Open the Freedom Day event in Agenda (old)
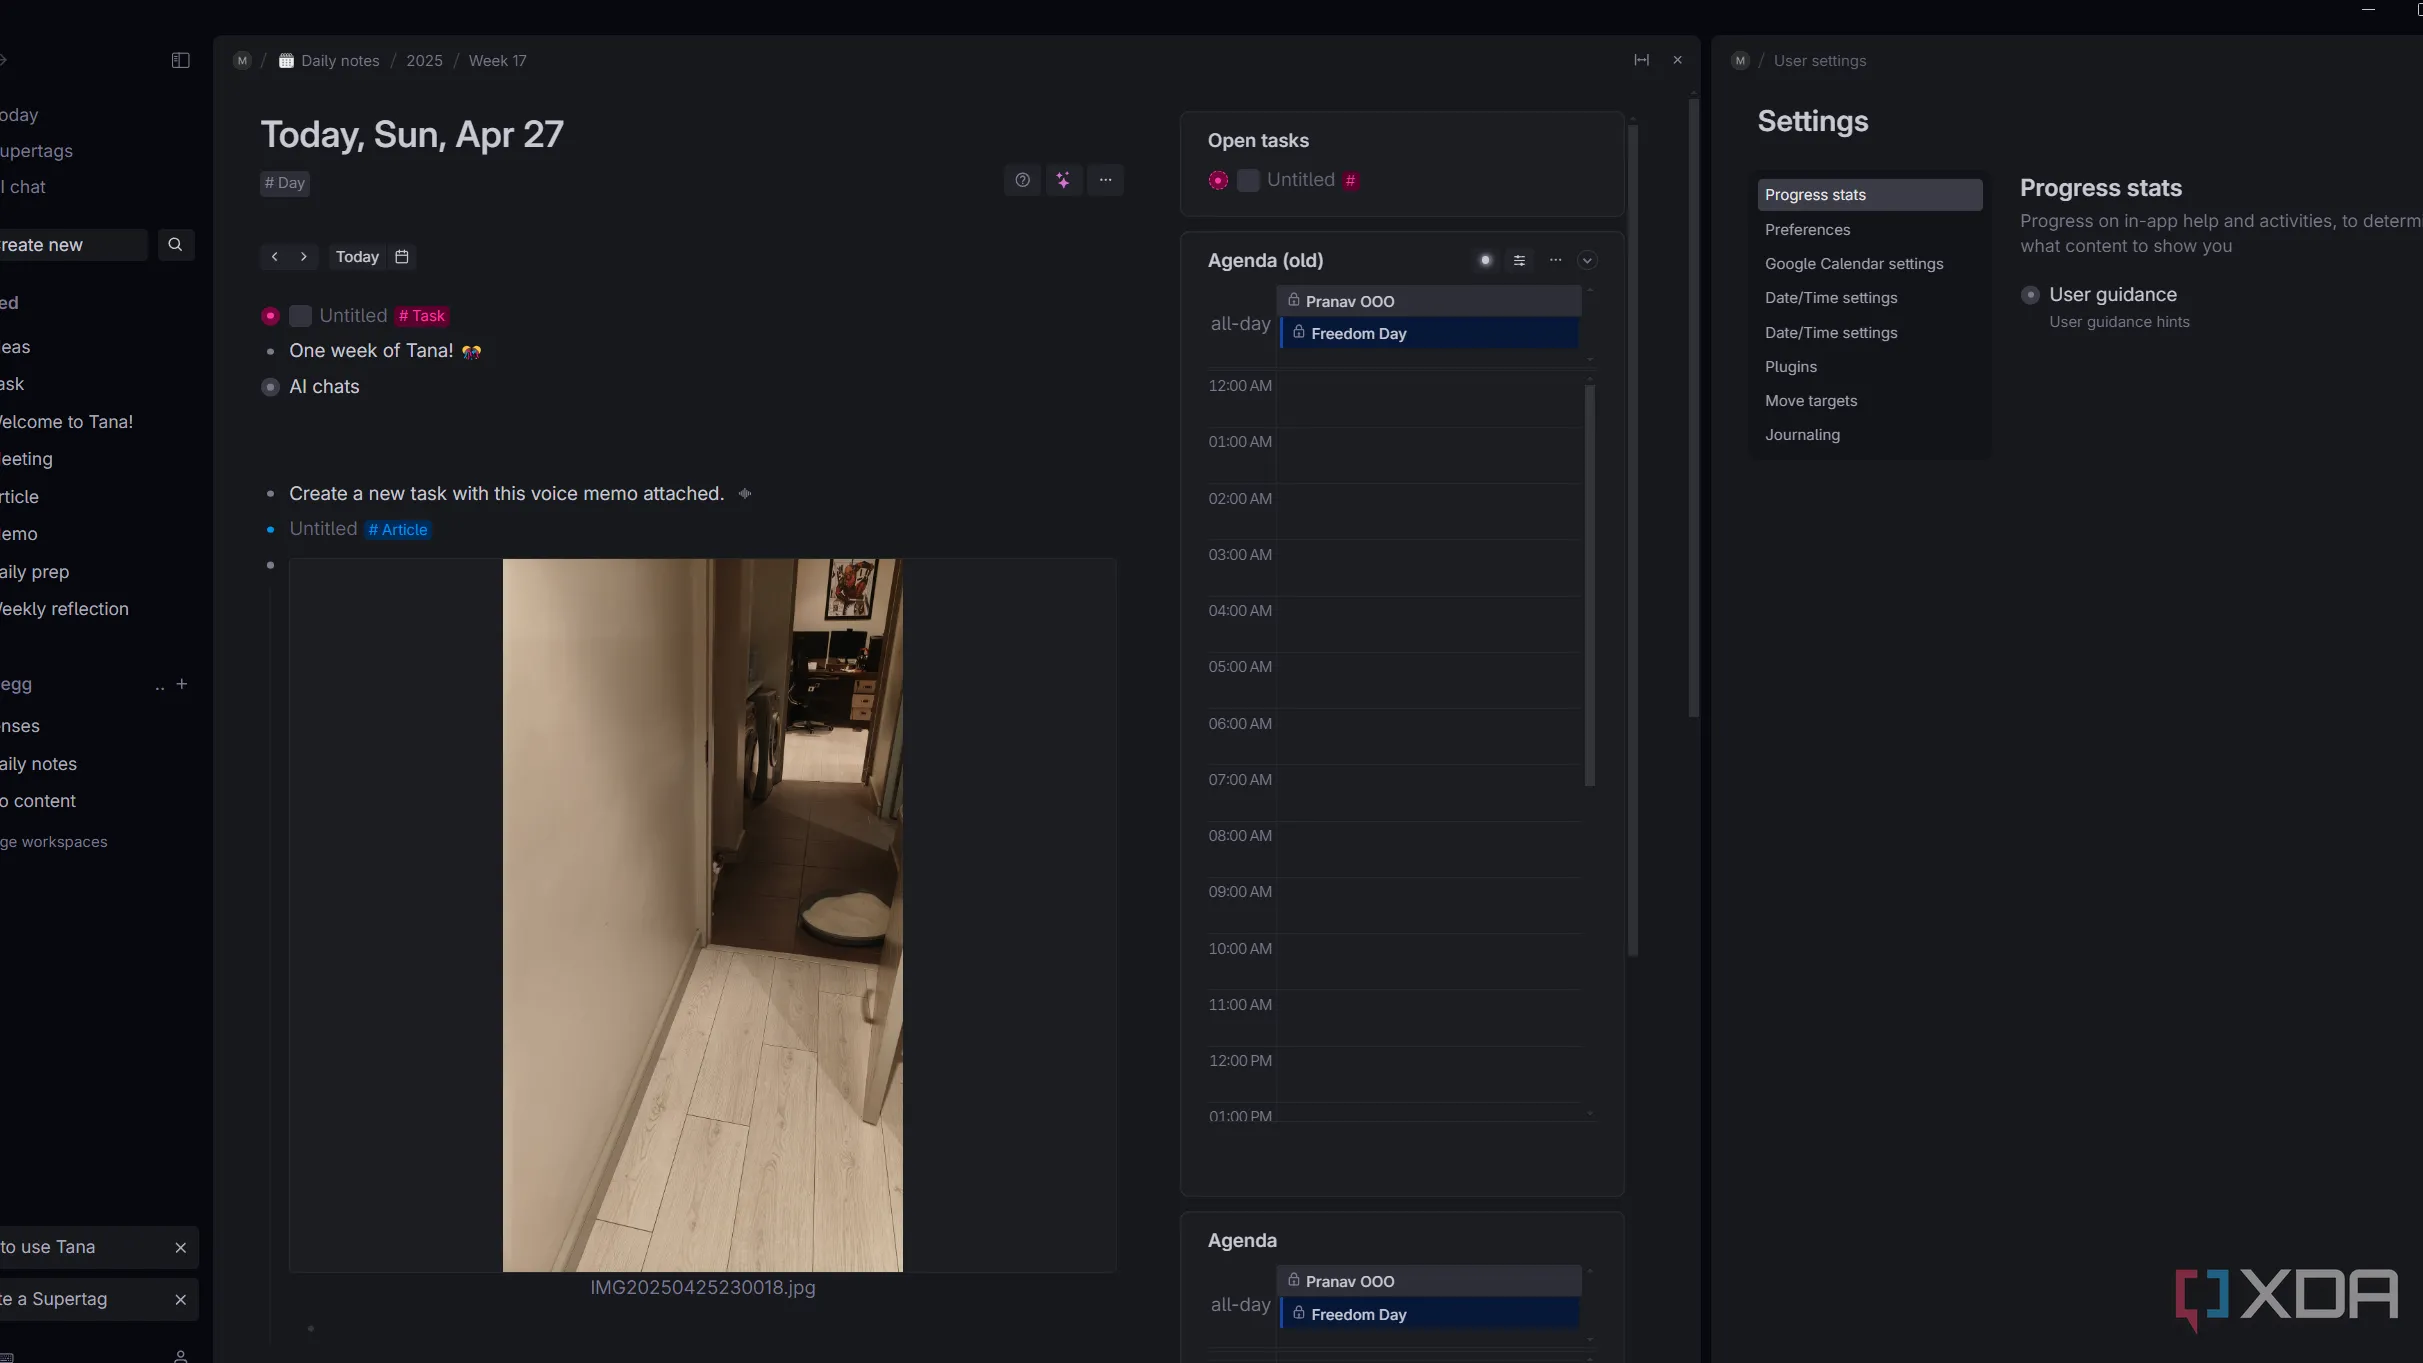 click(1429, 333)
